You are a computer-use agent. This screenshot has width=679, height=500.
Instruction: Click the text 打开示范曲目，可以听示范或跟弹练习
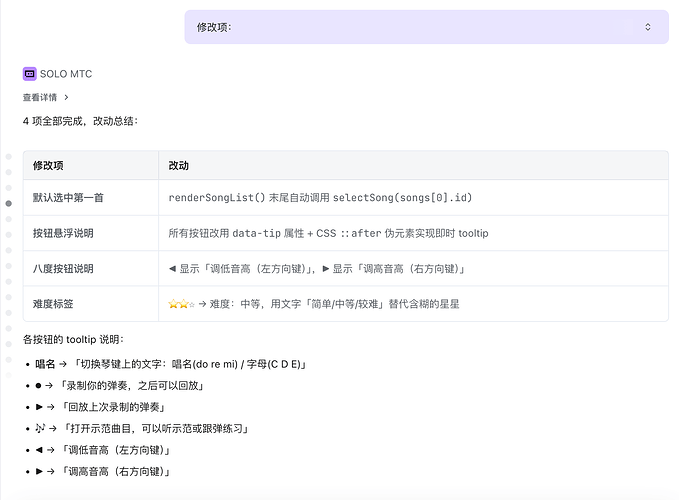[156, 429]
